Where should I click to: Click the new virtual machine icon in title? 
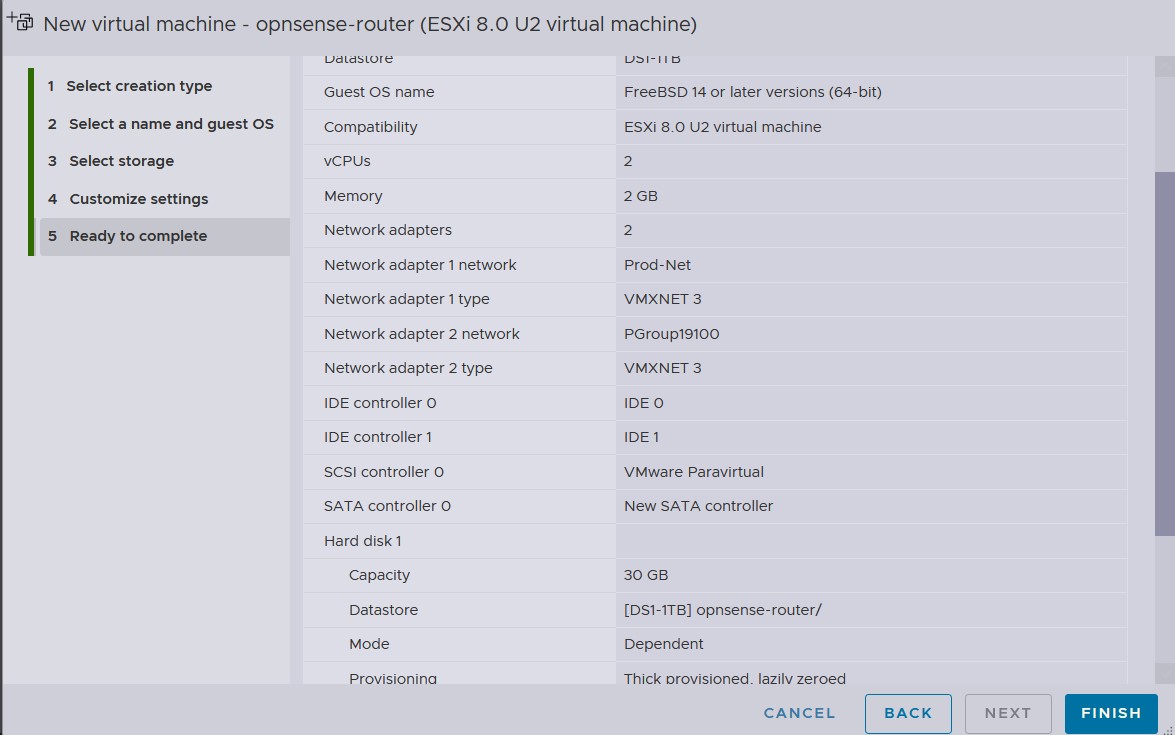pyautogui.click(x=20, y=22)
